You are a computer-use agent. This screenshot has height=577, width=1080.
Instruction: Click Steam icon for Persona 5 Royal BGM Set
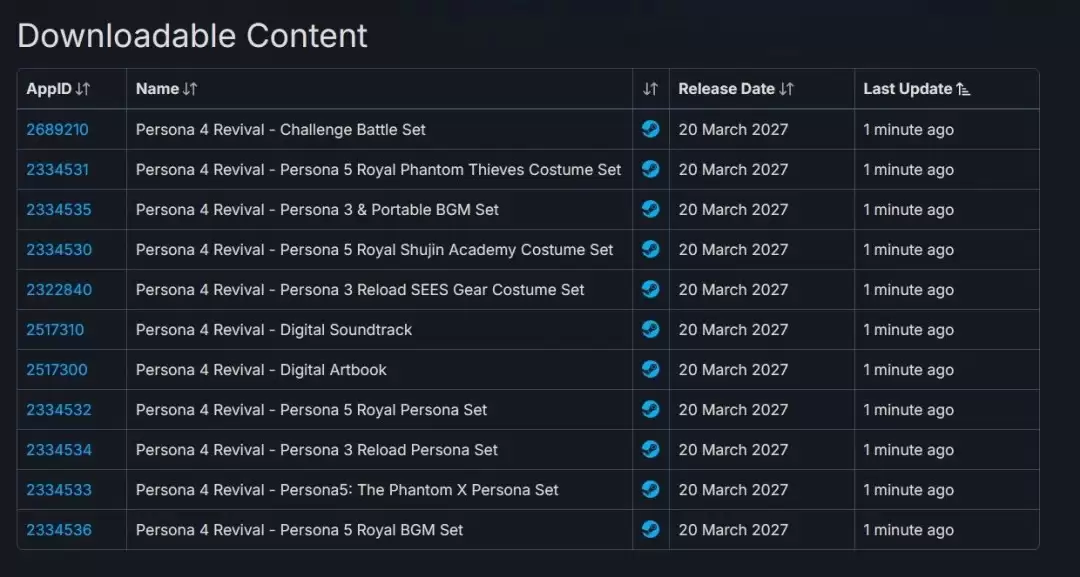(651, 529)
